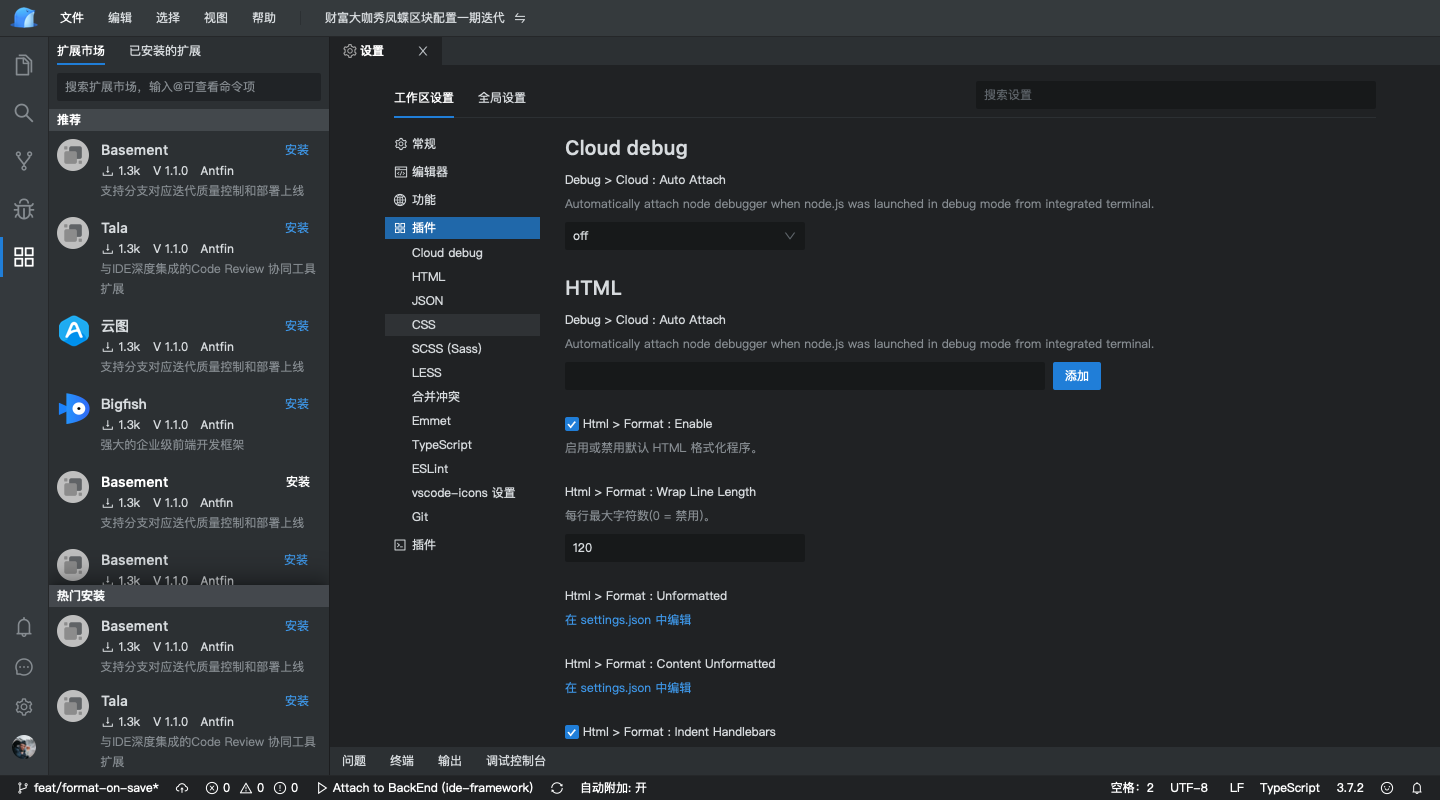Click the Tala extension icon under 推荐

coord(73,233)
